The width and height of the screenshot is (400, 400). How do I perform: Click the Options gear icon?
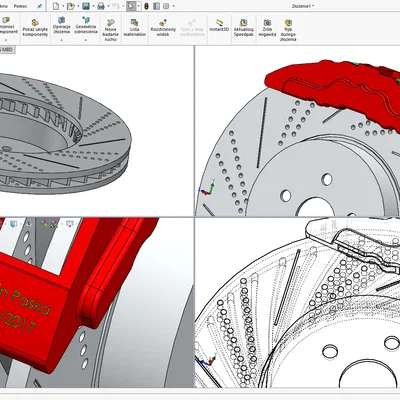[x=166, y=6]
